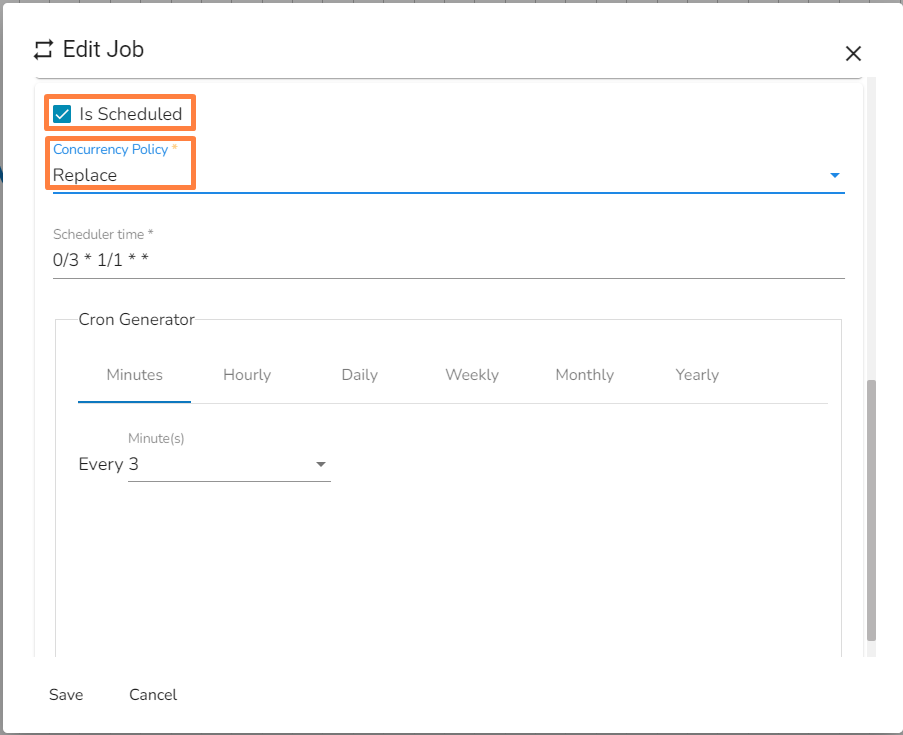The width and height of the screenshot is (903, 735).
Task: Select the Weekly tab
Action: click(x=472, y=375)
